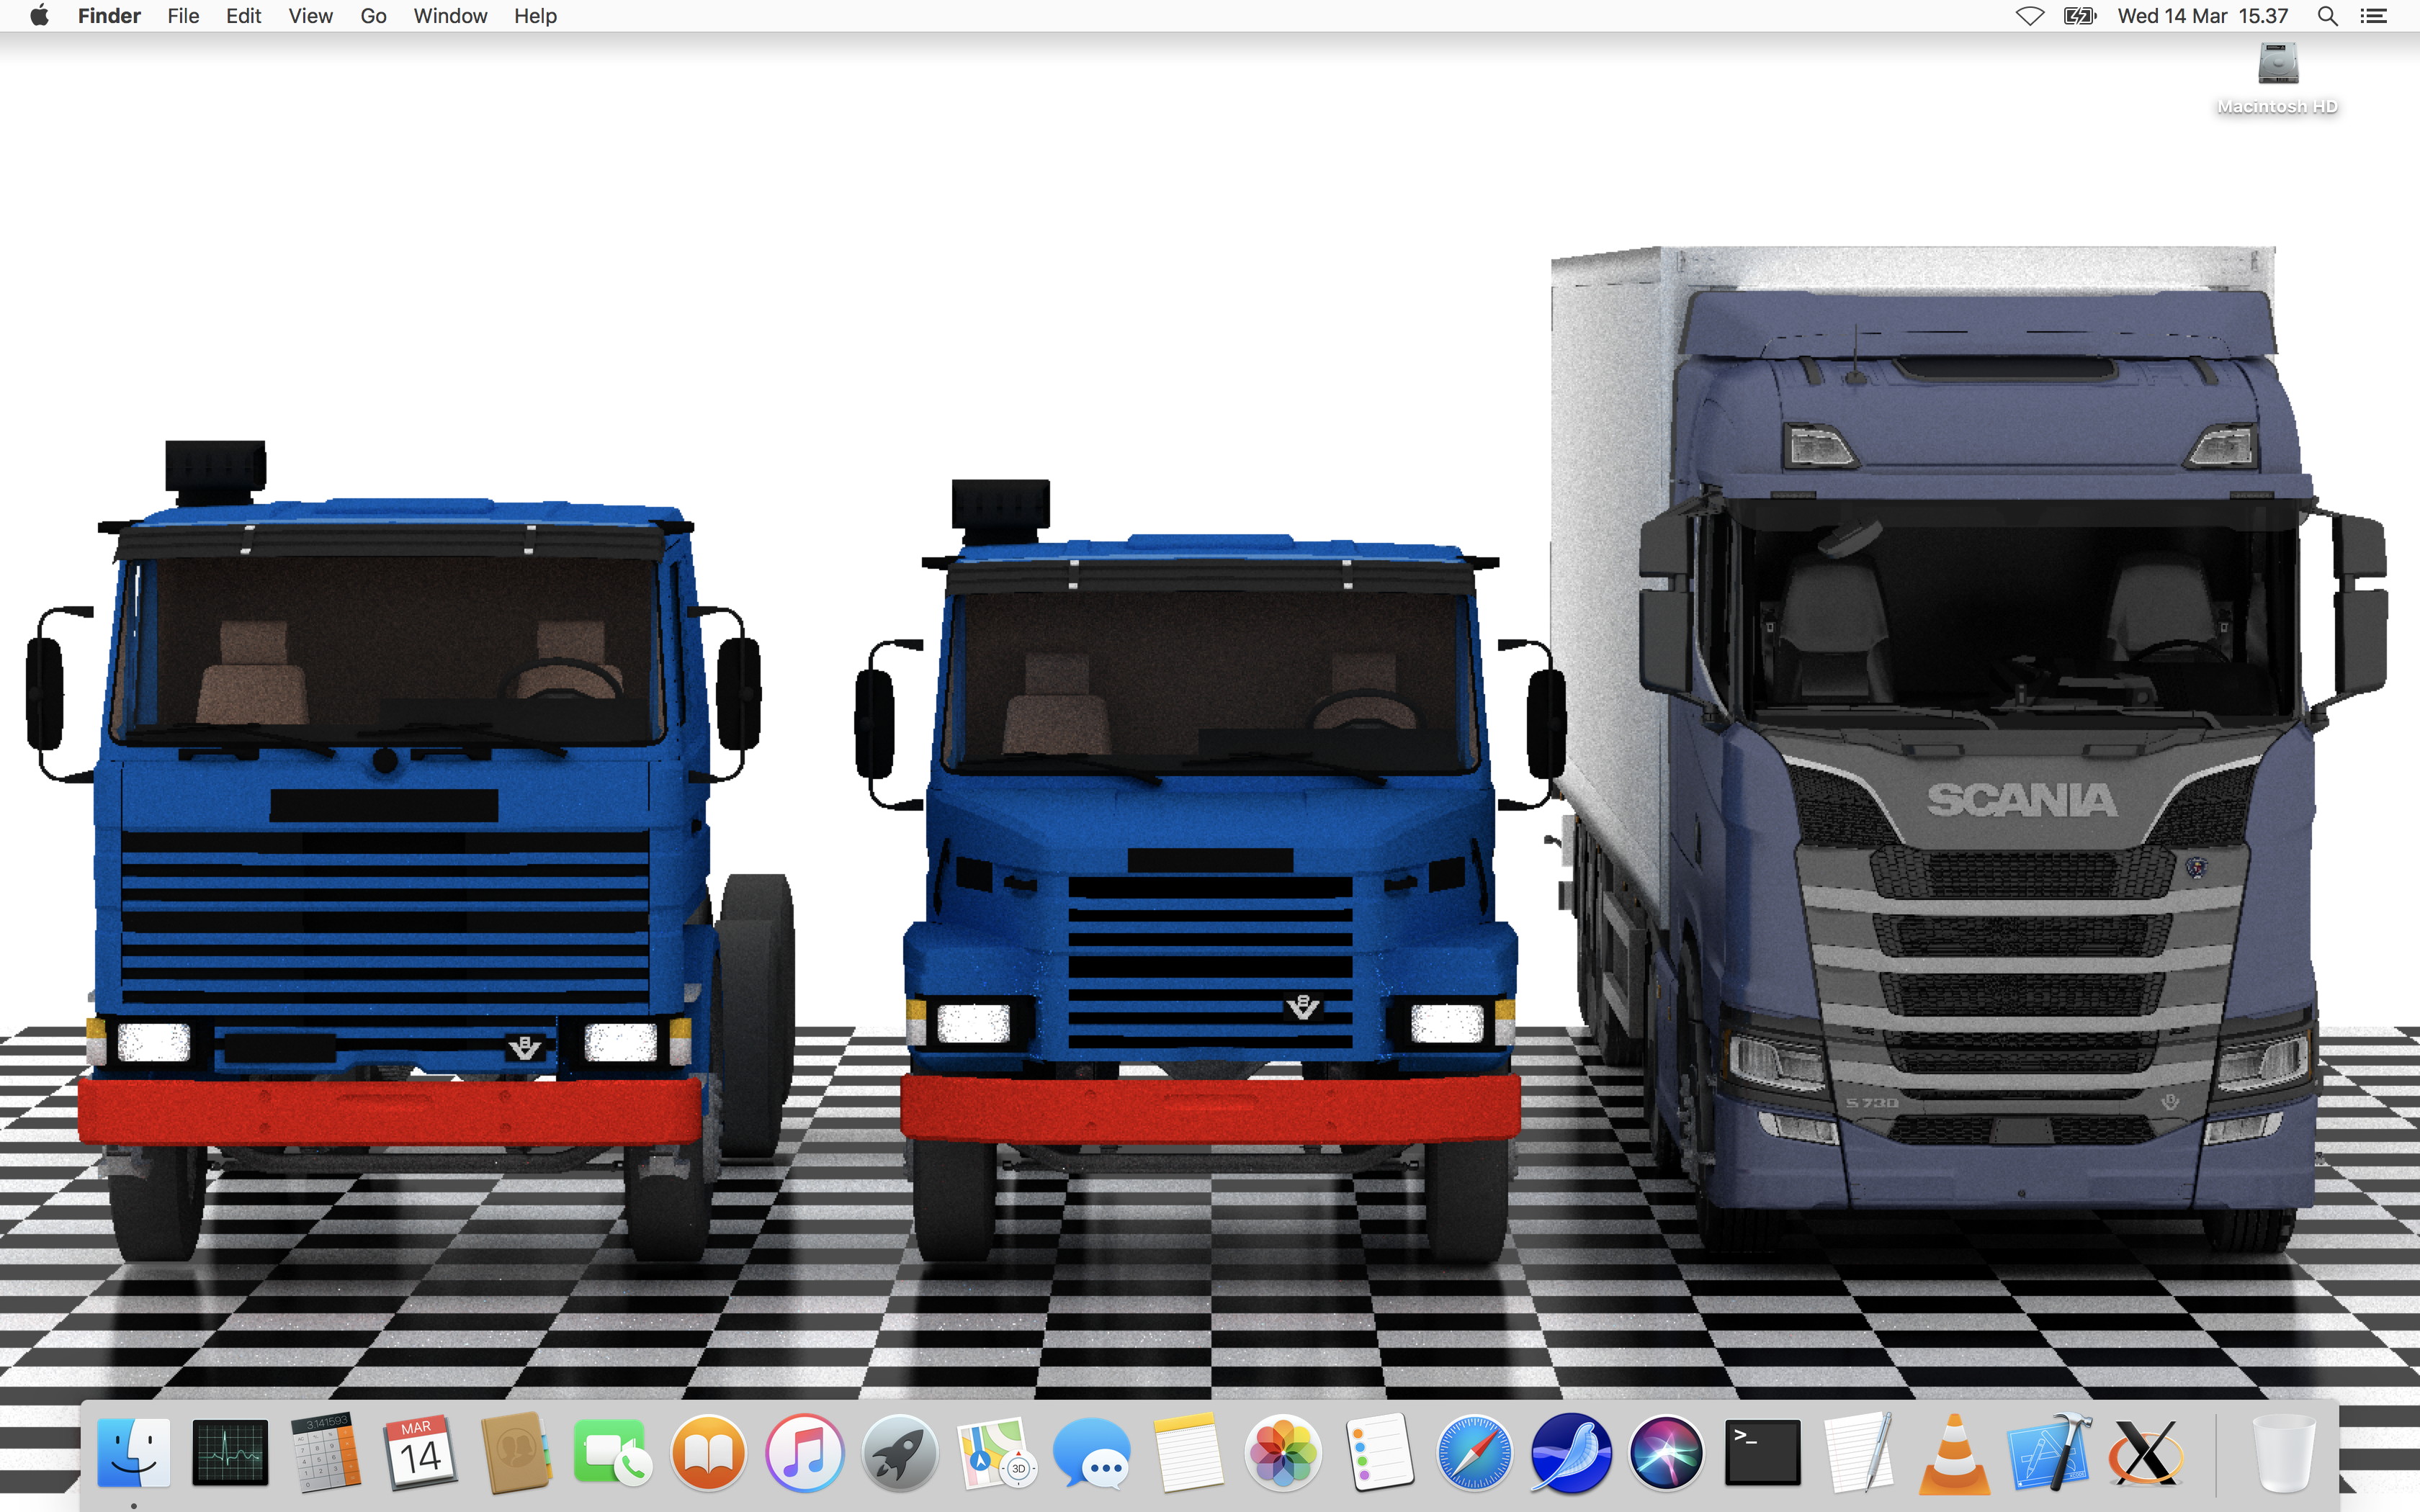The image size is (2420, 1512).
Task: Open the Contacts app in the Dock
Action: coord(516,1452)
